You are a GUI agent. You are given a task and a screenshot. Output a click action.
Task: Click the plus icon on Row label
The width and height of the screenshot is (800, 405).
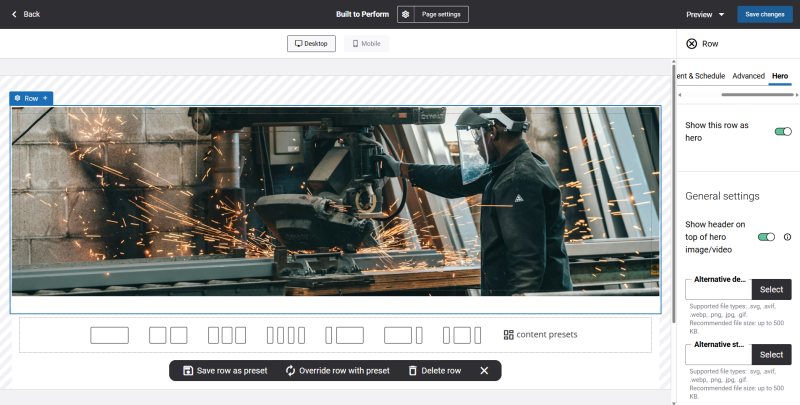(45, 98)
